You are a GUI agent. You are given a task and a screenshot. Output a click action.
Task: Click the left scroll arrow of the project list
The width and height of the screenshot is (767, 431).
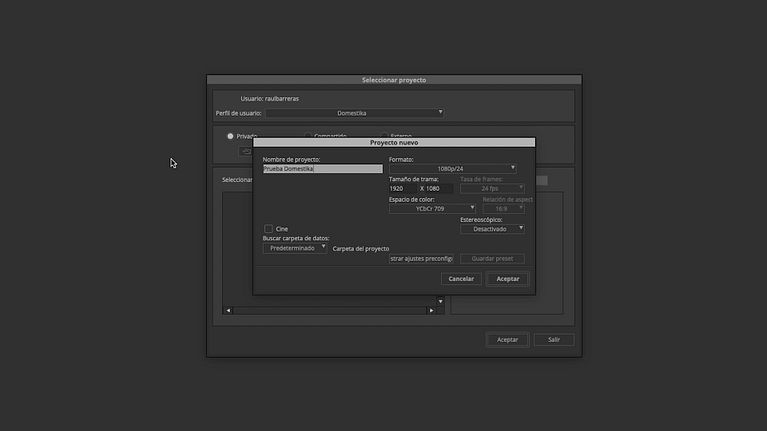[x=228, y=311]
